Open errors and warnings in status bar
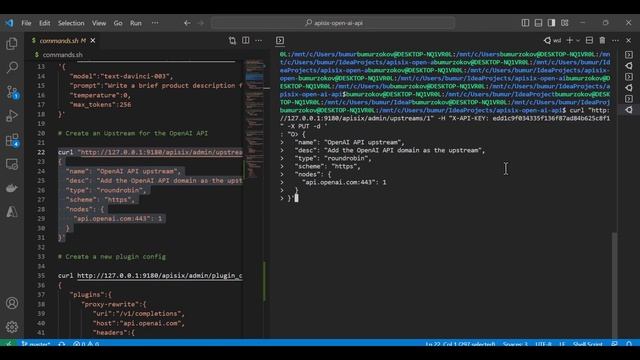 coord(86,344)
